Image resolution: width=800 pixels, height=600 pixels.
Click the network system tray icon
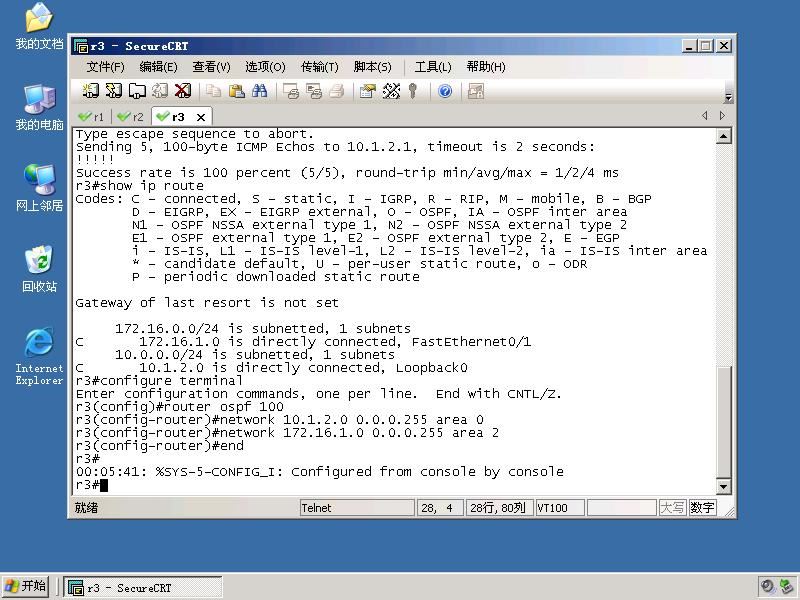point(786,586)
